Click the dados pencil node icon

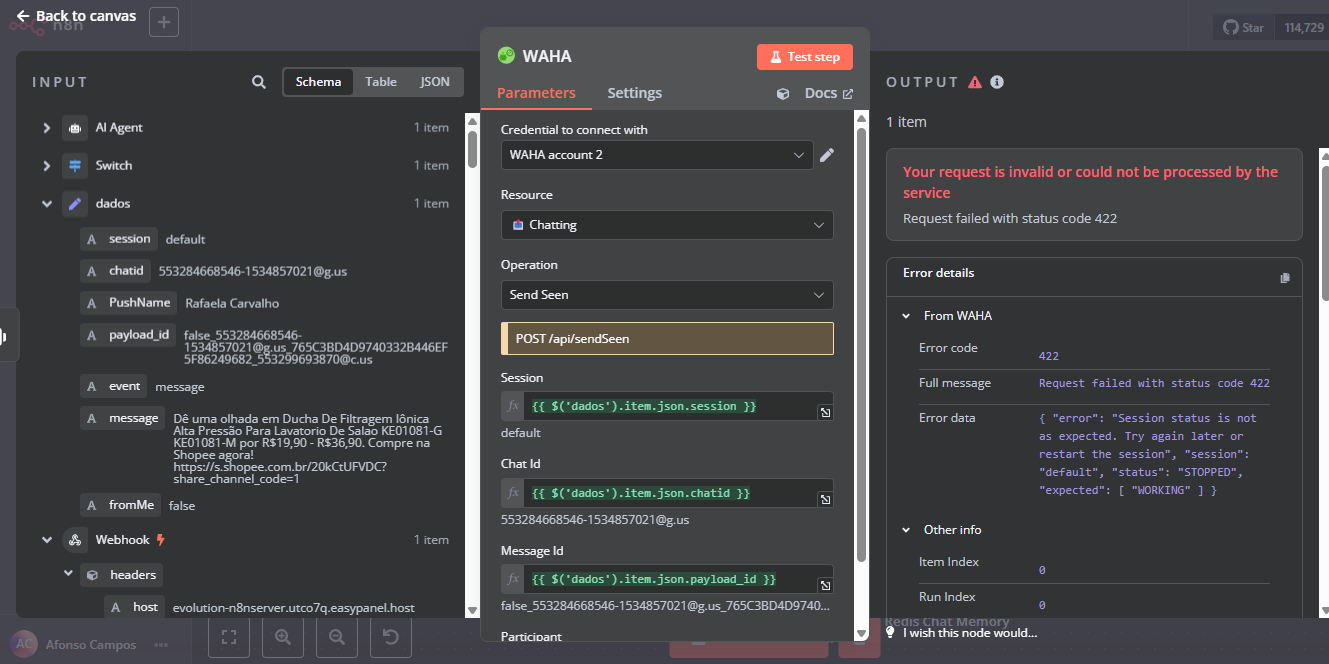coord(74,204)
